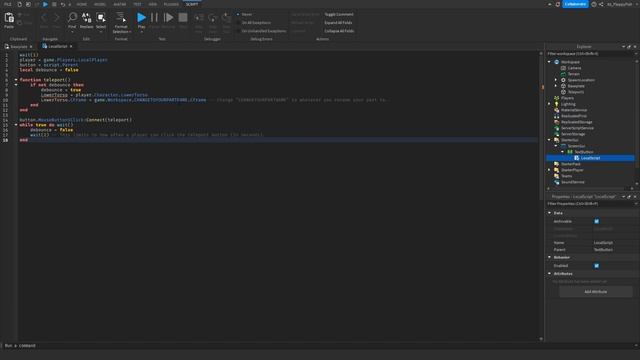Switch to the PLUGINS ribbon tab
The image size is (640, 360).
point(171,4)
